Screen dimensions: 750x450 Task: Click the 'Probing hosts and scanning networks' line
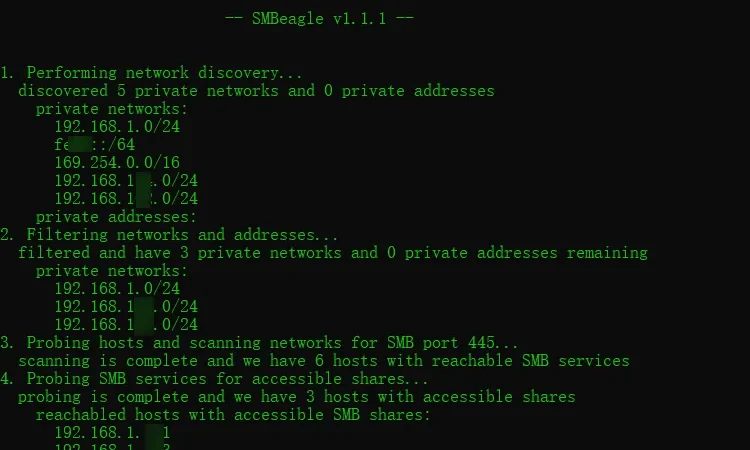[x=259, y=343]
